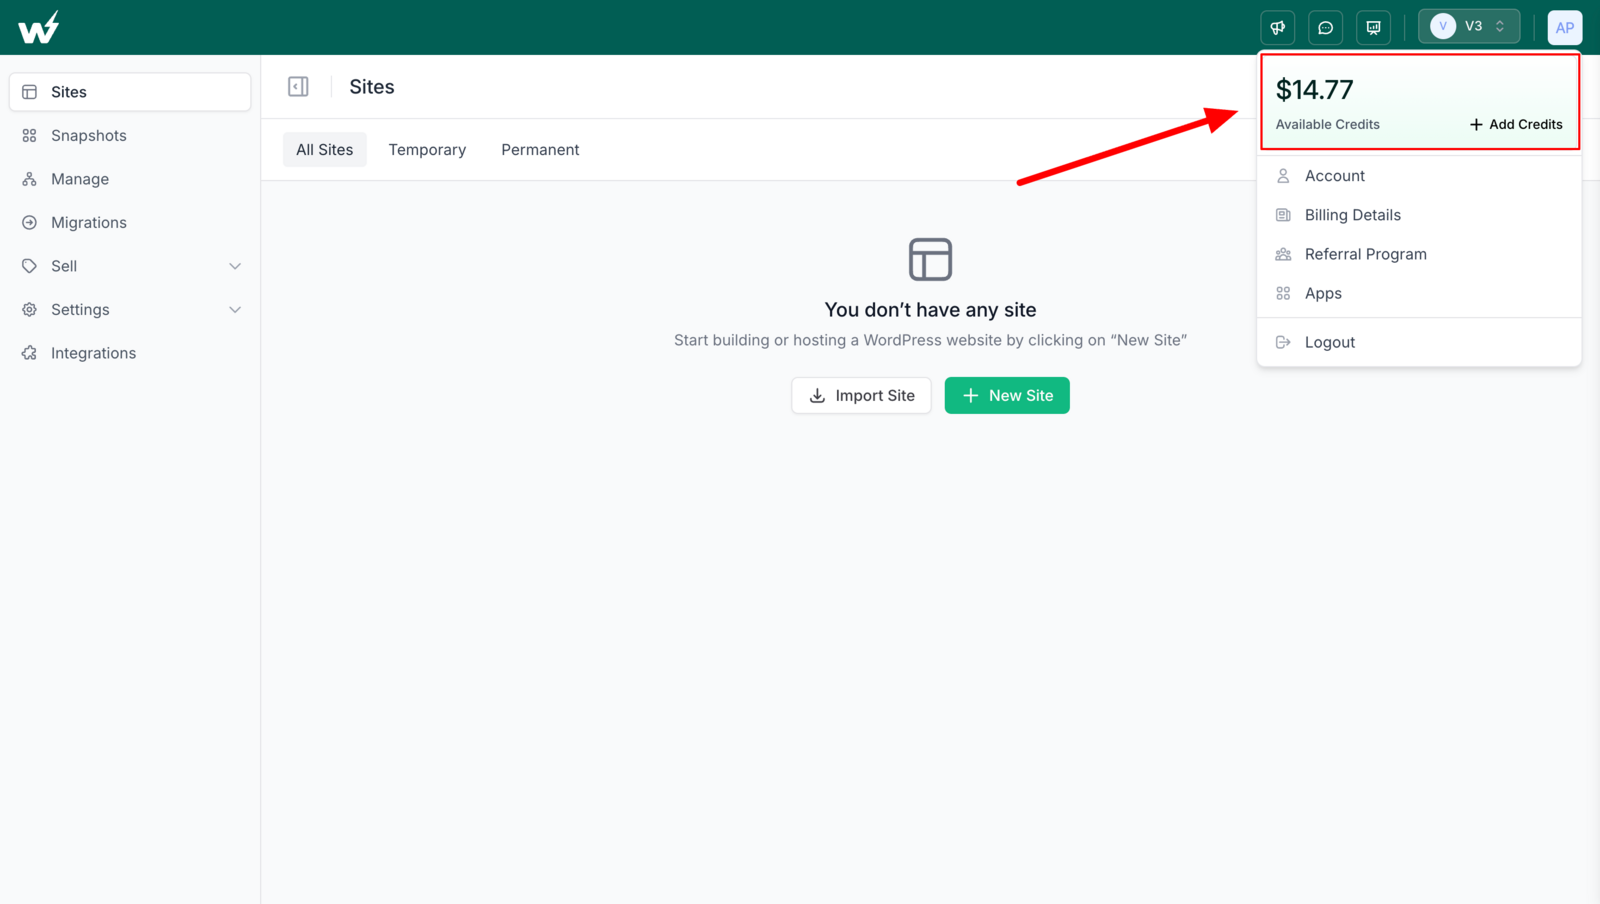The width and height of the screenshot is (1600, 904).
Task: Open the chat bubble icon in header
Action: tap(1326, 27)
